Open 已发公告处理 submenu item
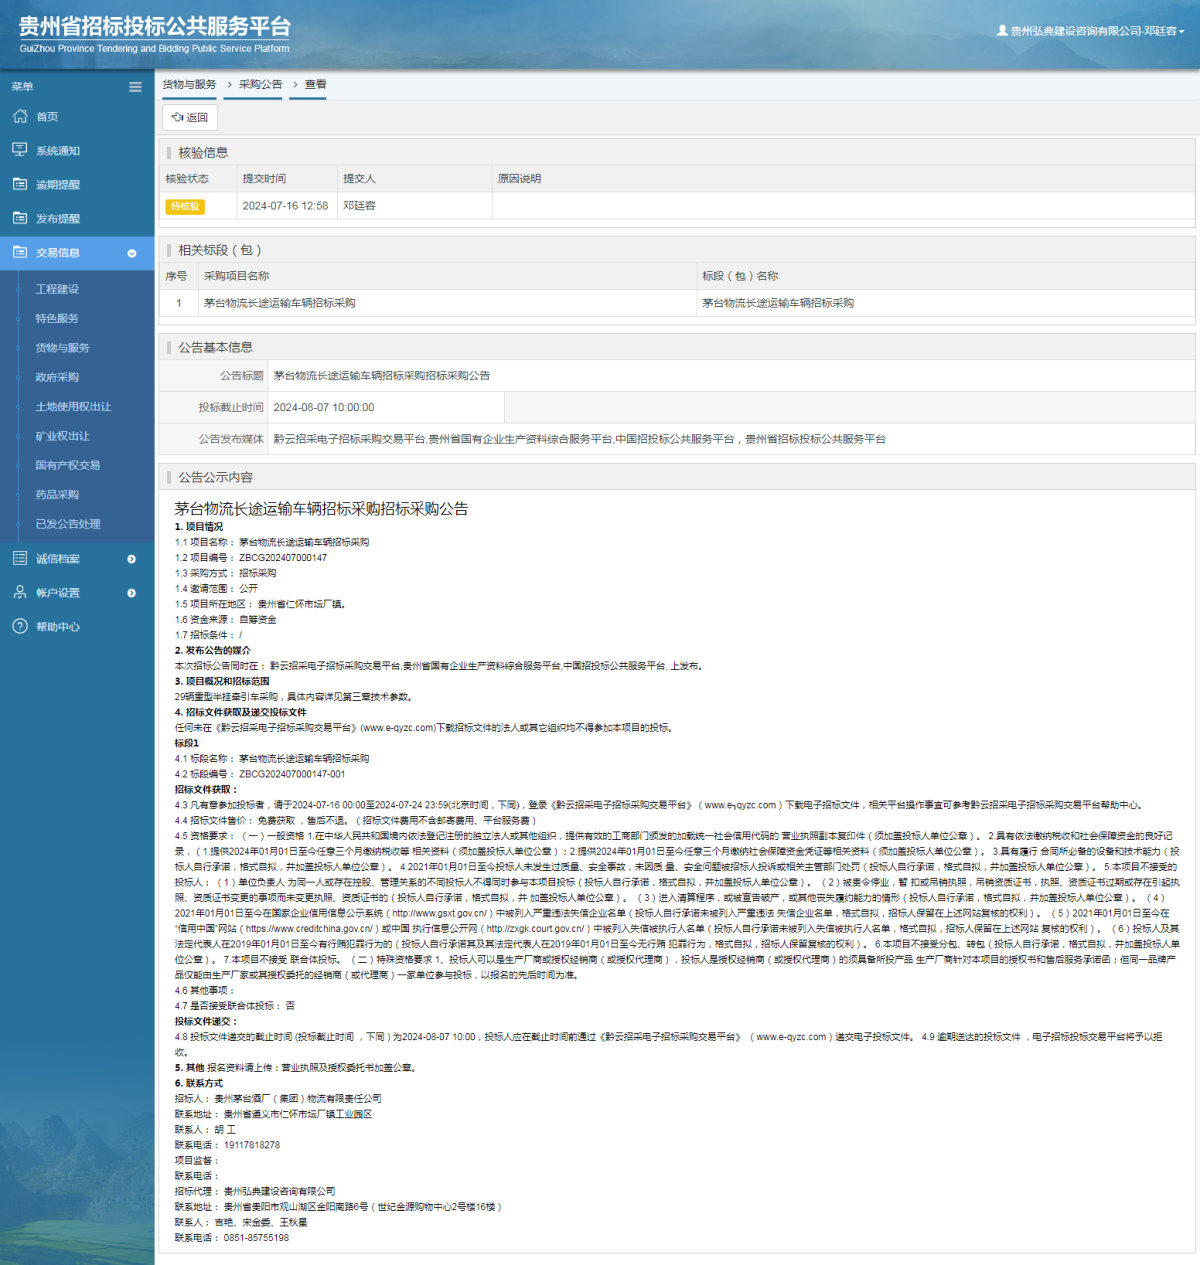This screenshot has height=1265, width=1200. pyautogui.click(x=68, y=524)
